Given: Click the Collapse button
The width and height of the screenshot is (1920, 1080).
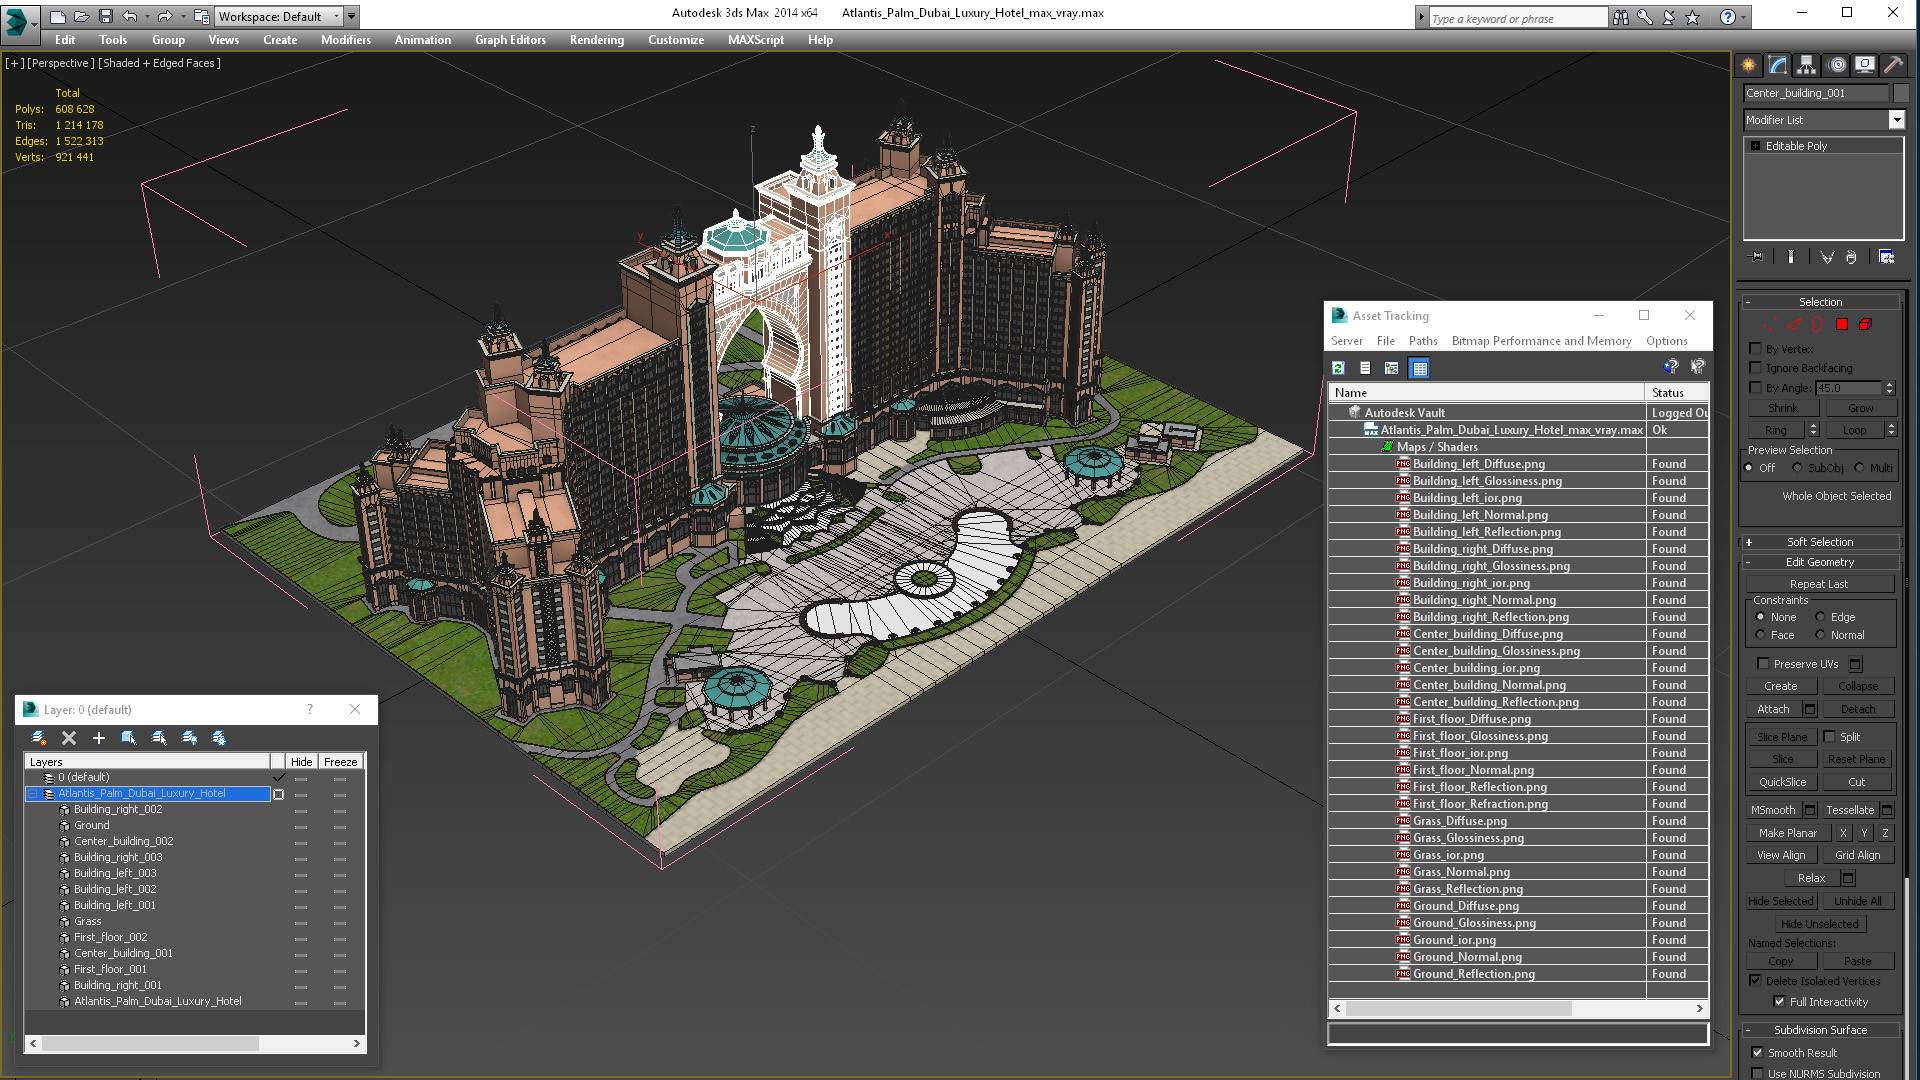Looking at the screenshot, I should click(x=1858, y=686).
